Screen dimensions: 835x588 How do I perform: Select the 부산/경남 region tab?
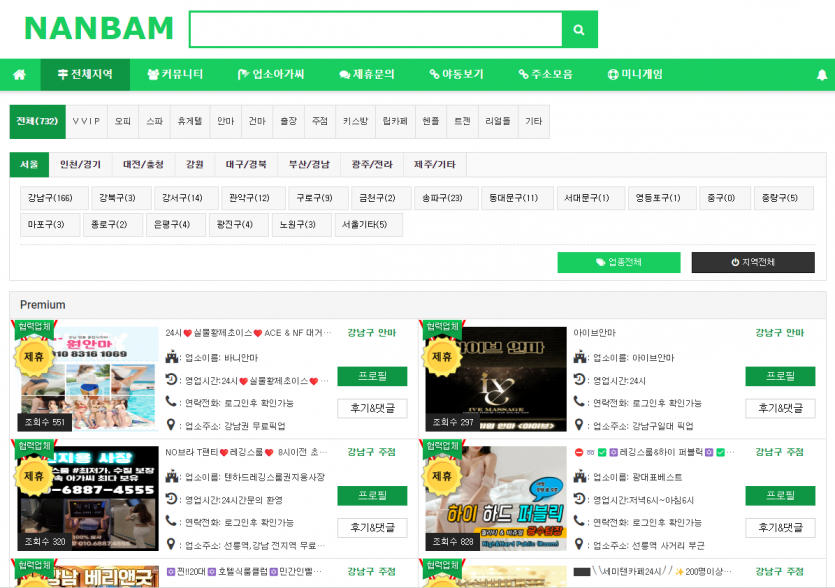click(309, 165)
